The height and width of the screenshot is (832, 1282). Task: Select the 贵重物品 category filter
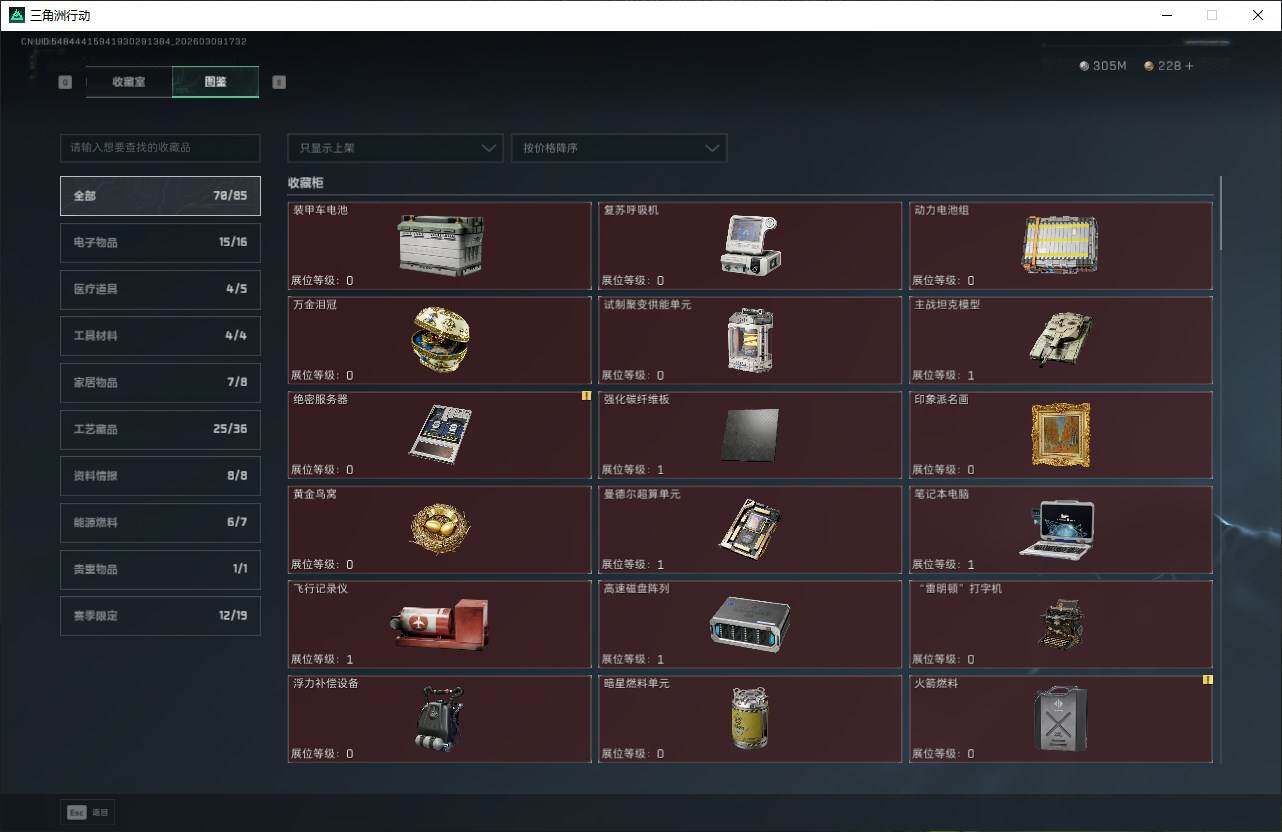(159, 569)
